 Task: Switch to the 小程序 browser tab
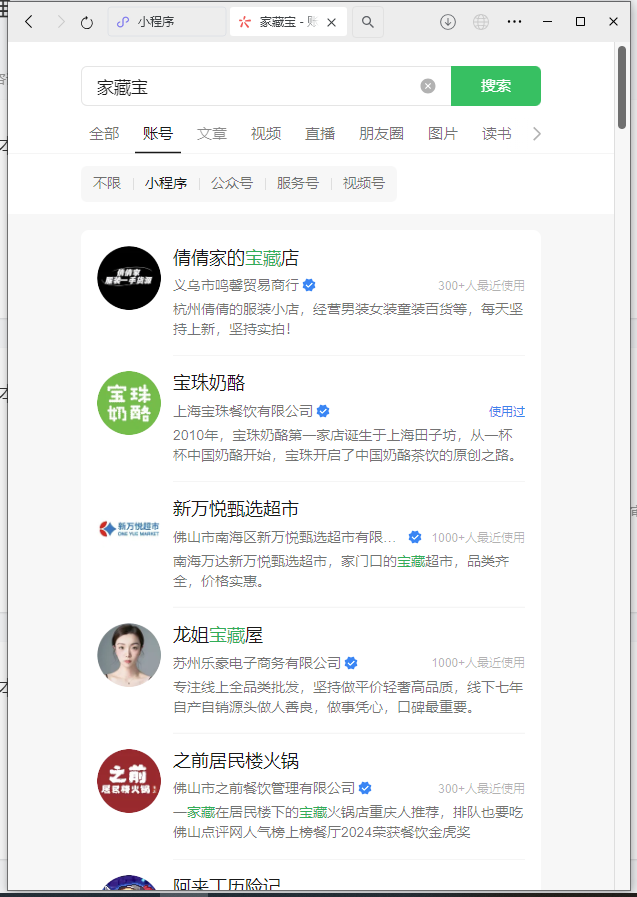(166, 22)
